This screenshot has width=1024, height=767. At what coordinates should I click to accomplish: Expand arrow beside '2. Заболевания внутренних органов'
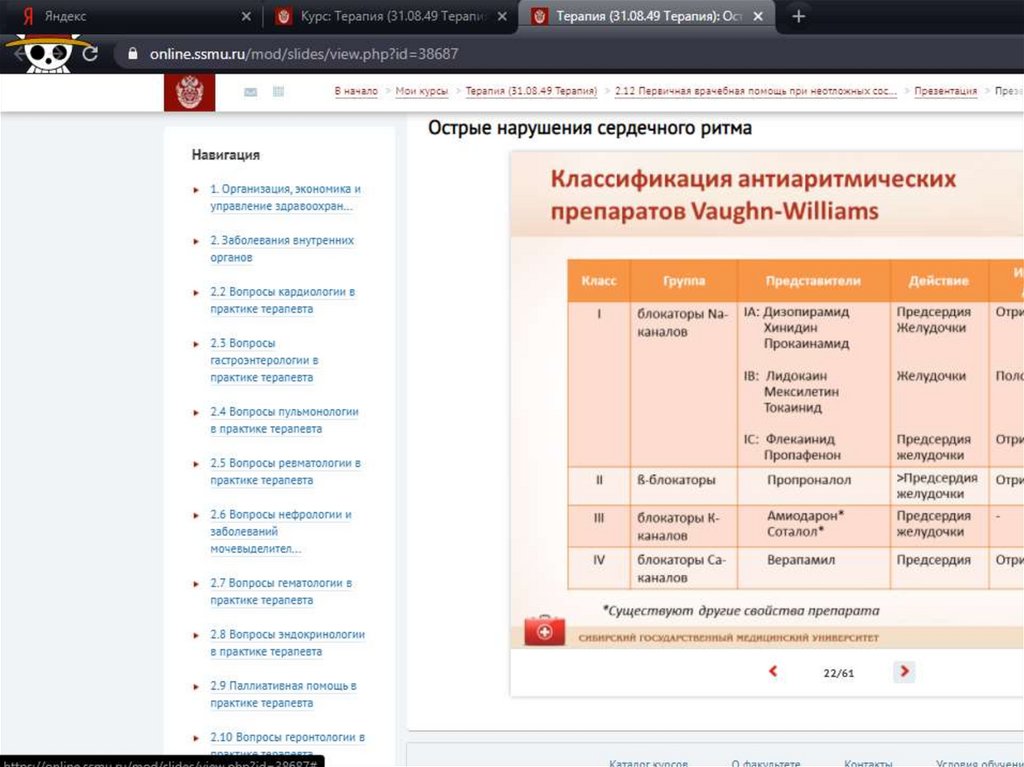(196, 242)
